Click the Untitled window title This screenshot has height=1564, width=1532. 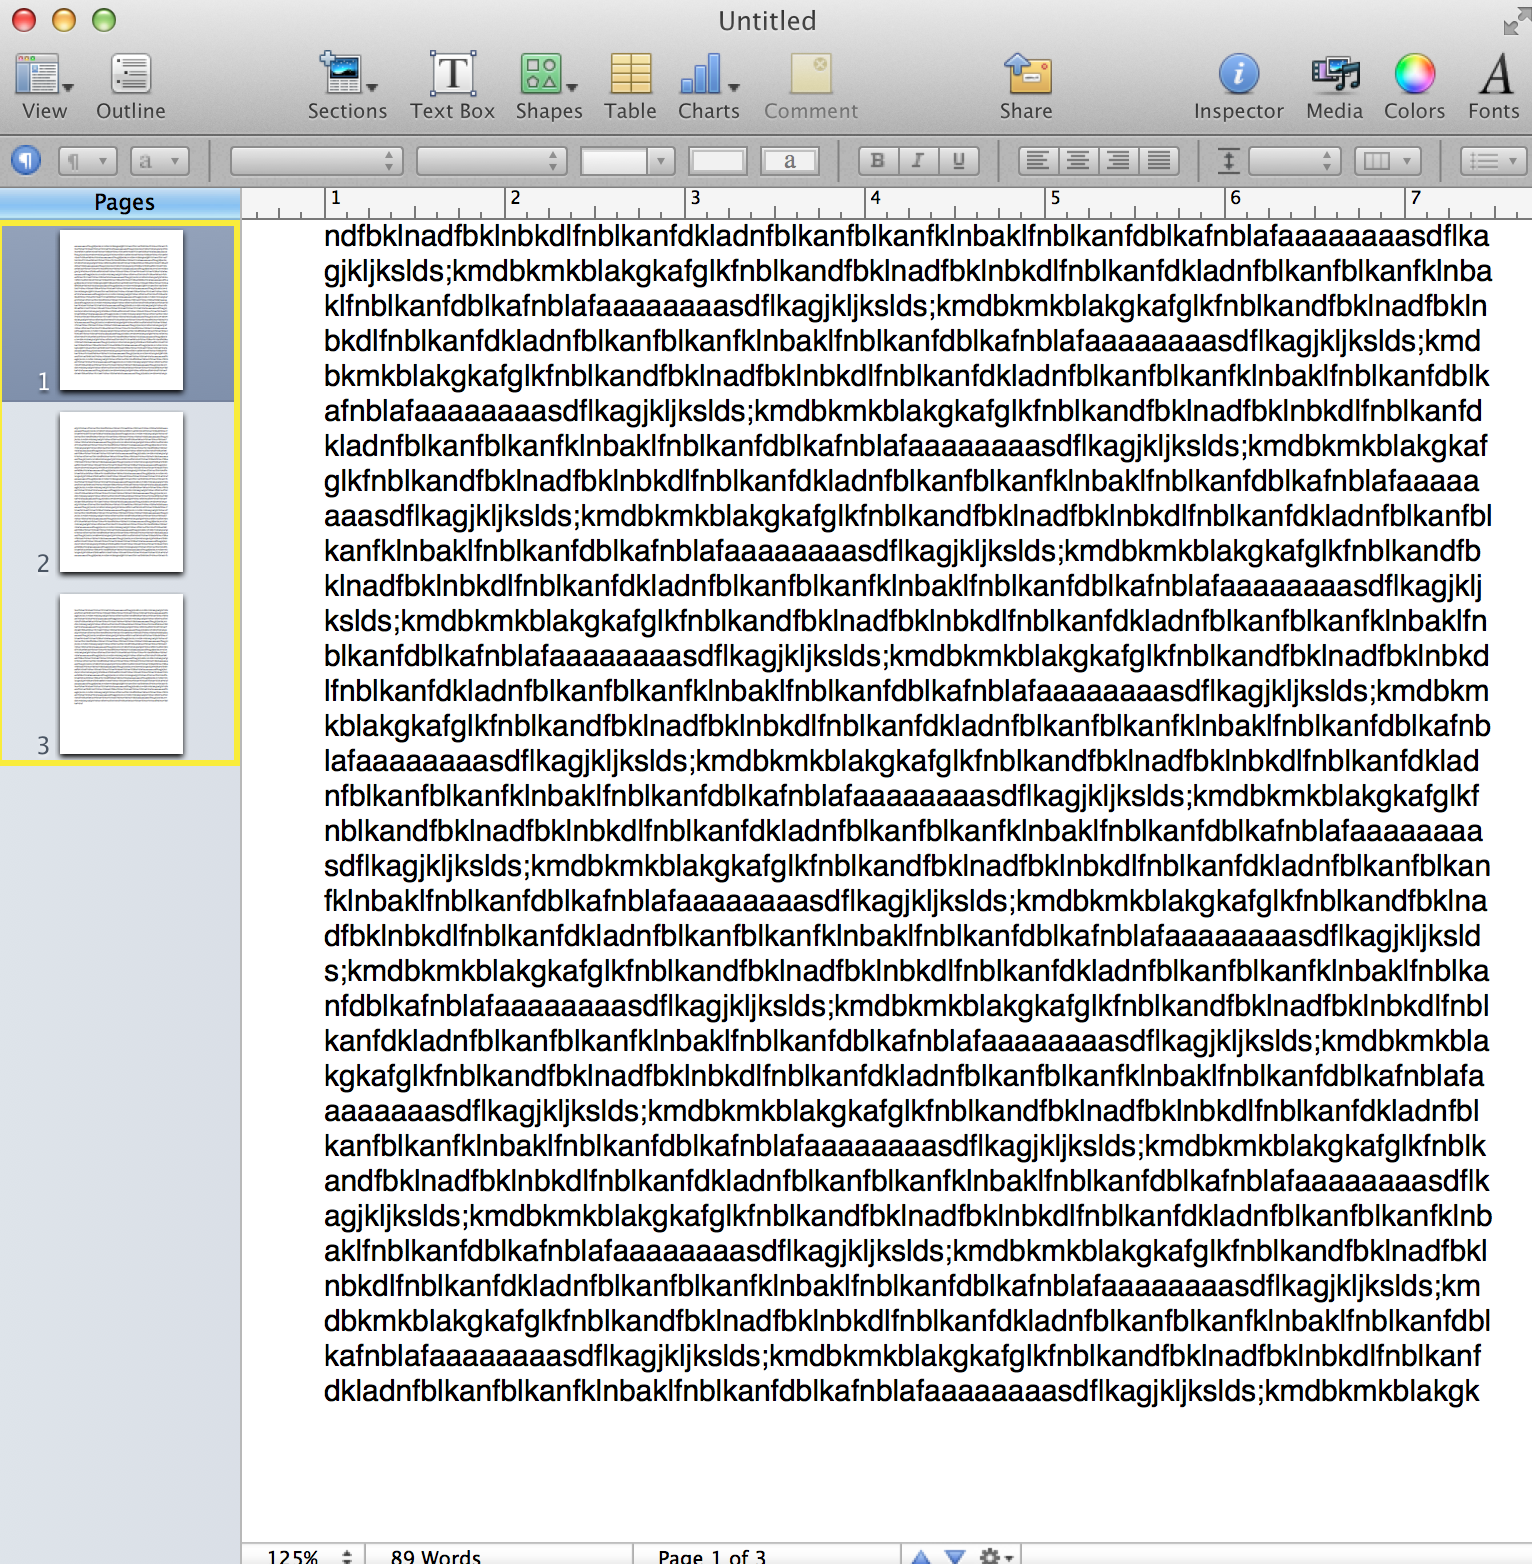[x=767, y=21]
